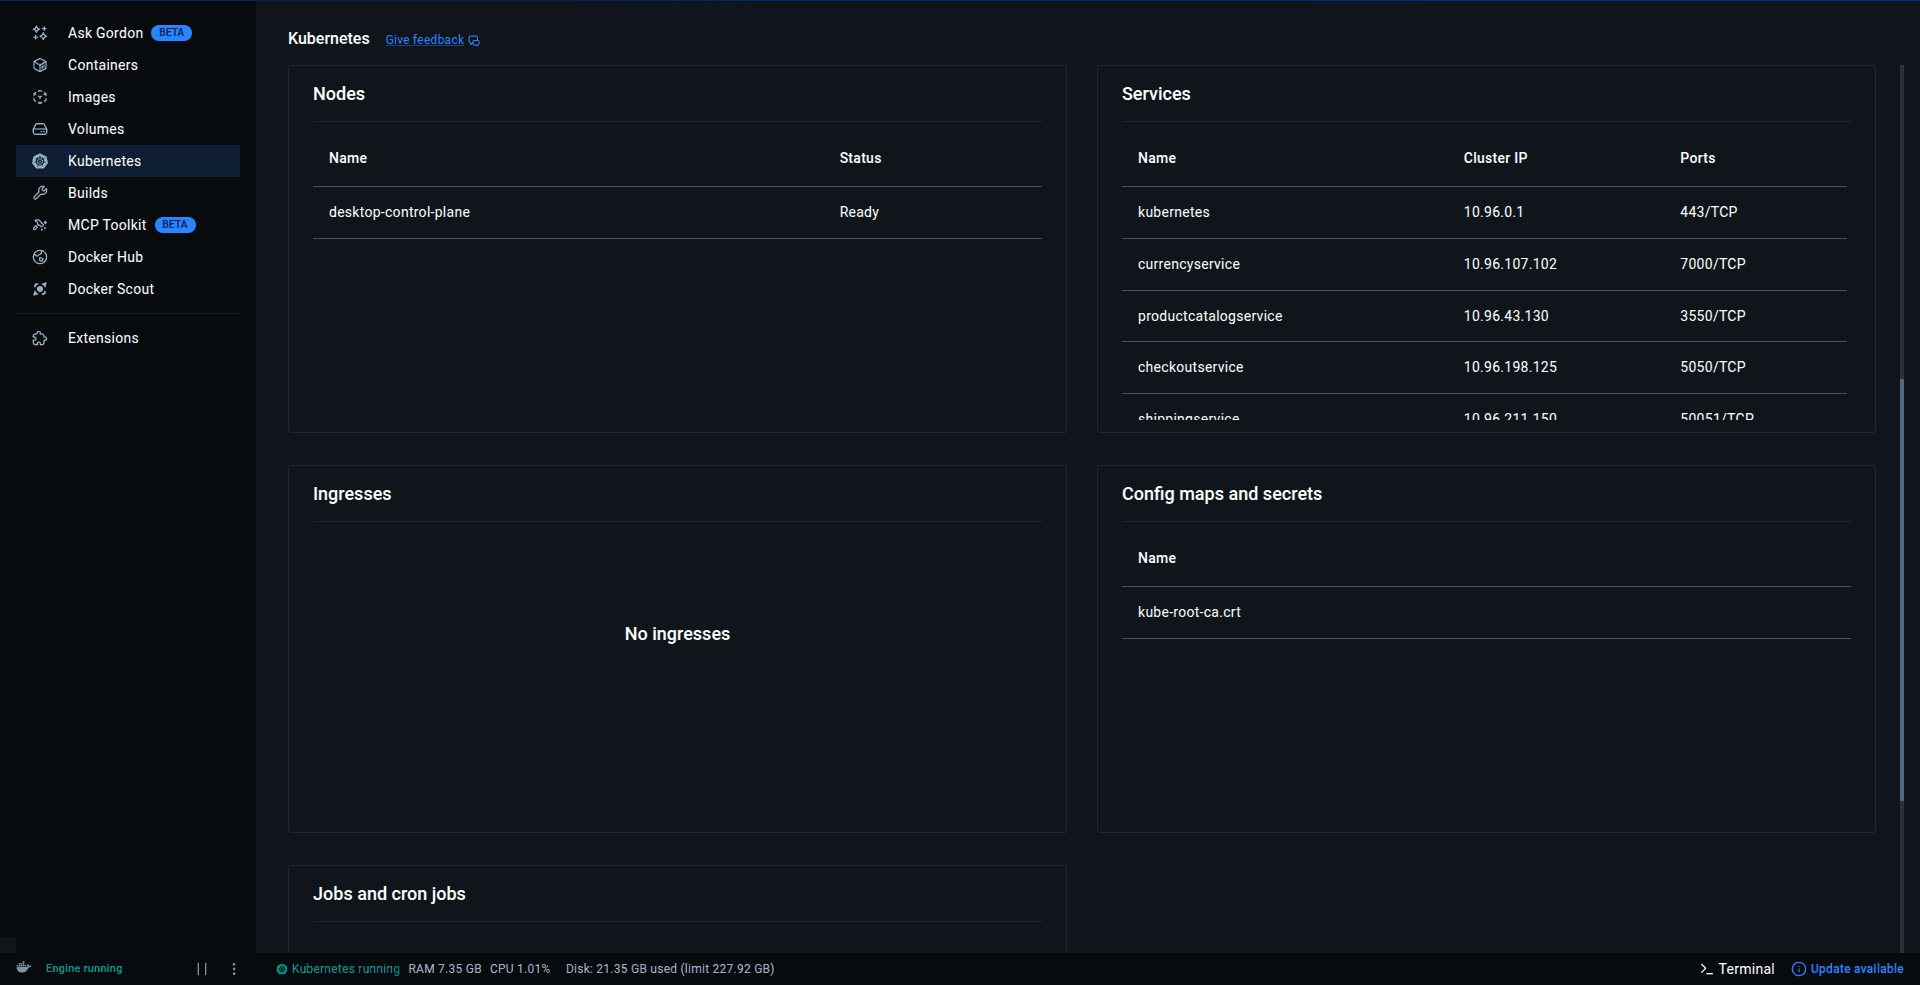Click cluster IP 10.96.0.1
1920x985 pixels.
click(x=1493, y=212)
